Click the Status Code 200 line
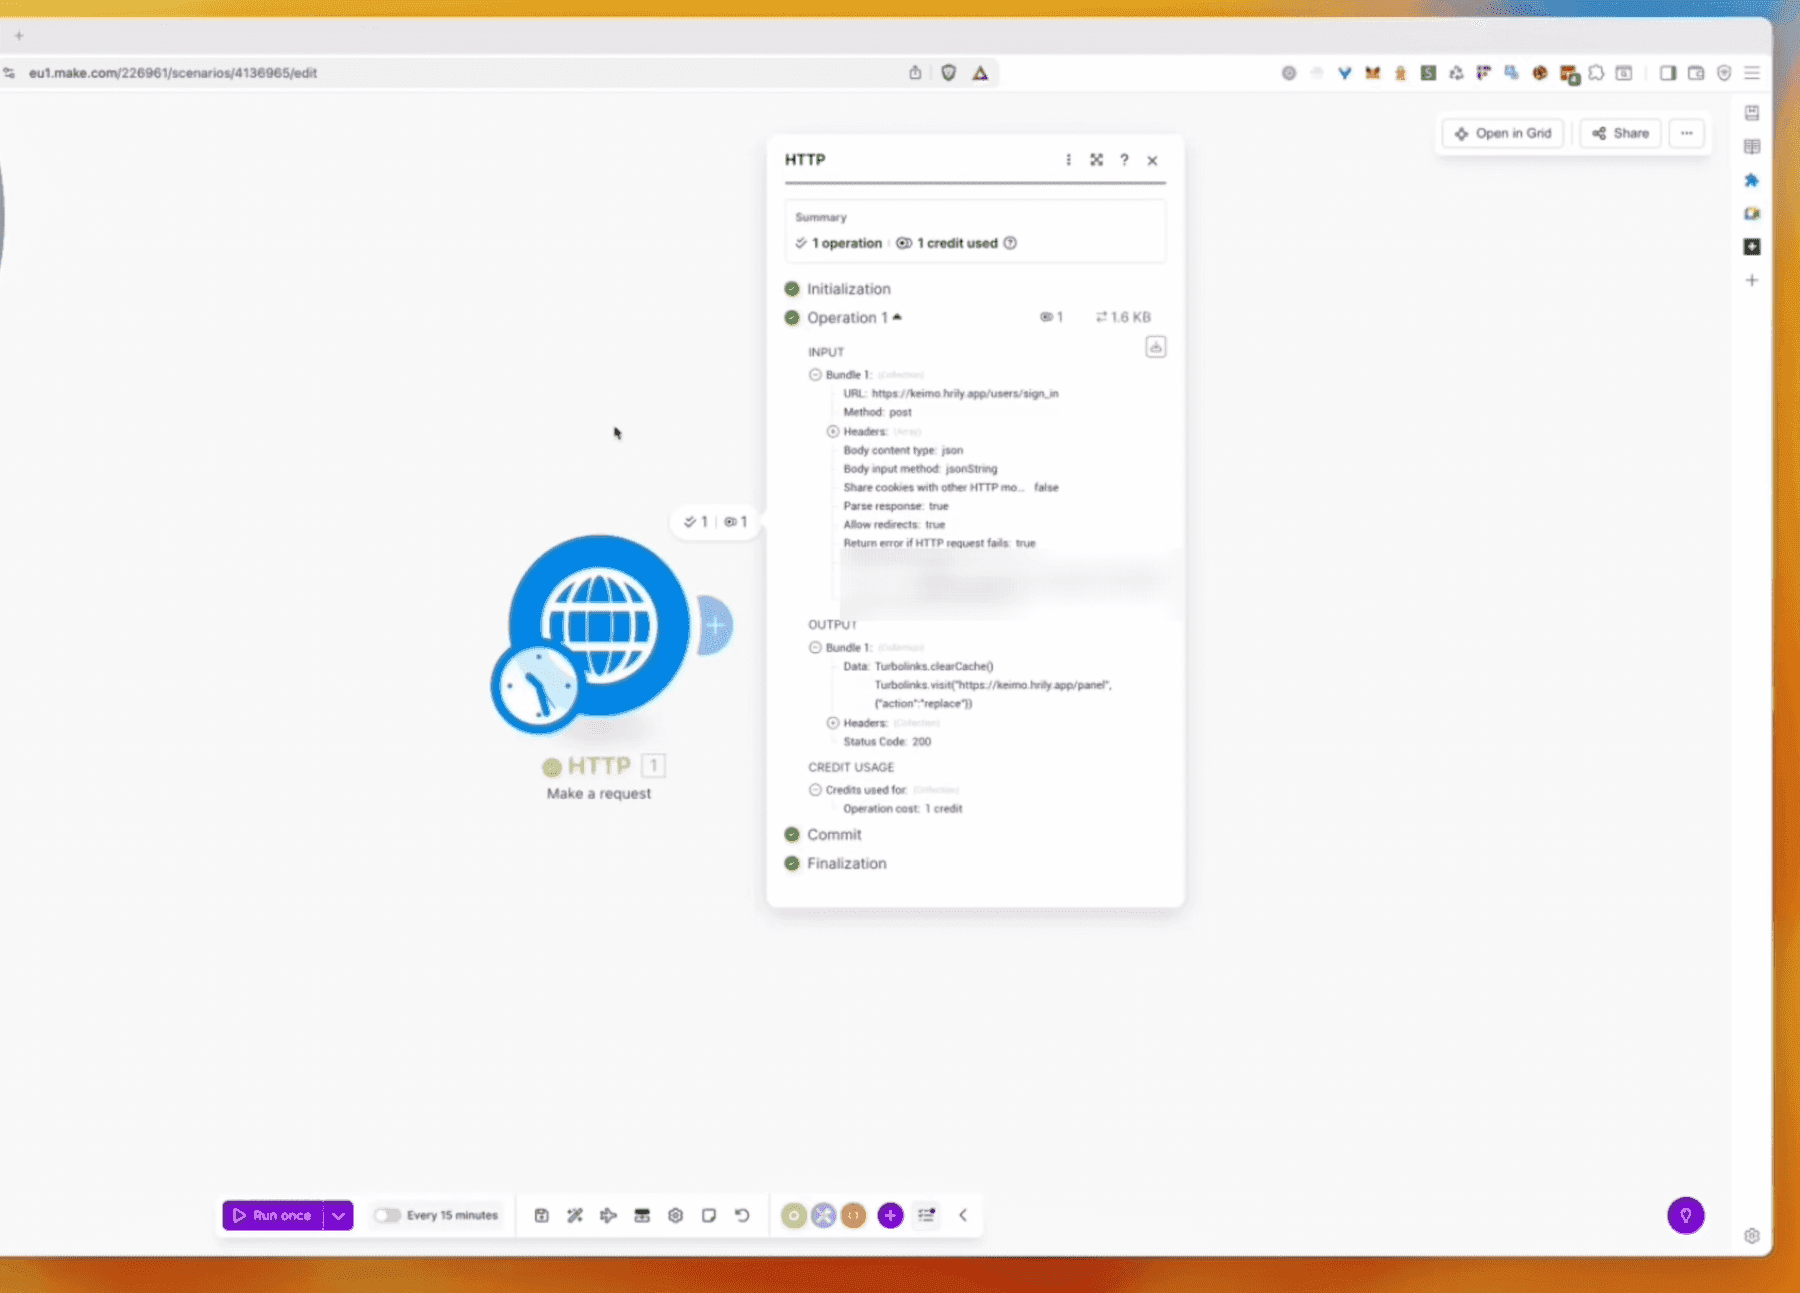1800x1293 pixels. pos(887,742)
